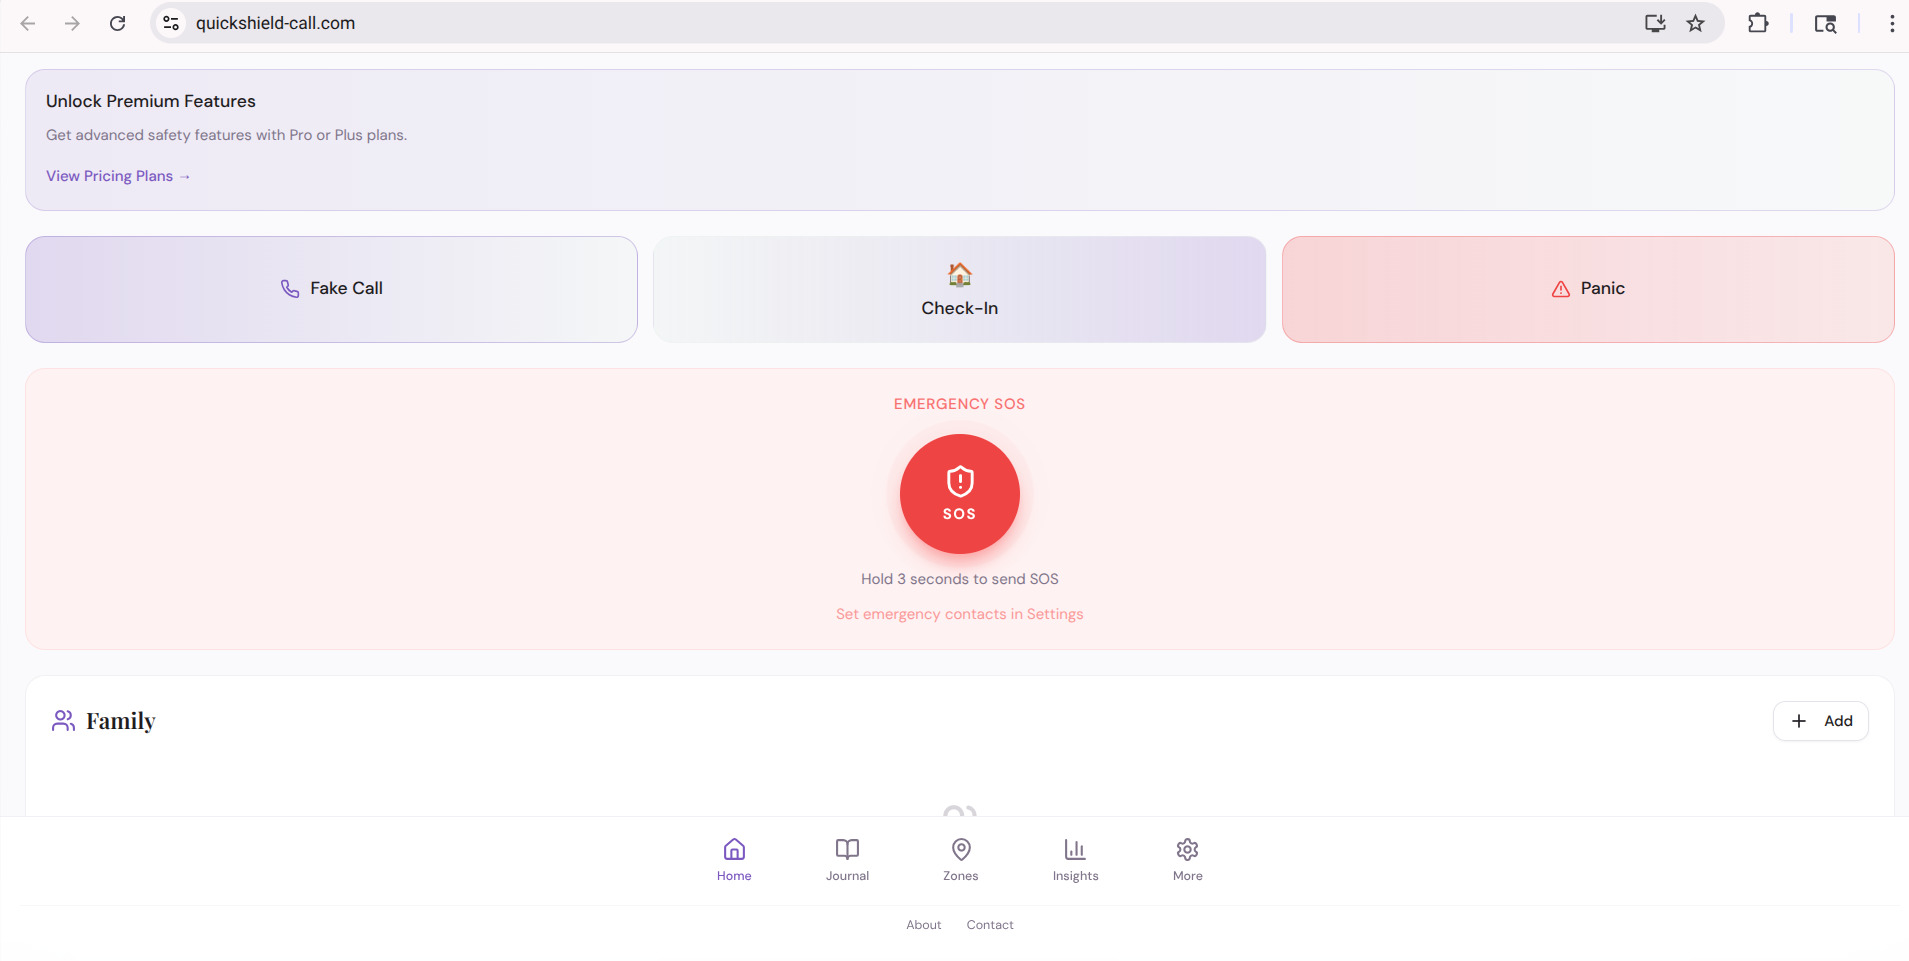
Task: Switch to the Home tab
Action: click(x=734, y=860)
